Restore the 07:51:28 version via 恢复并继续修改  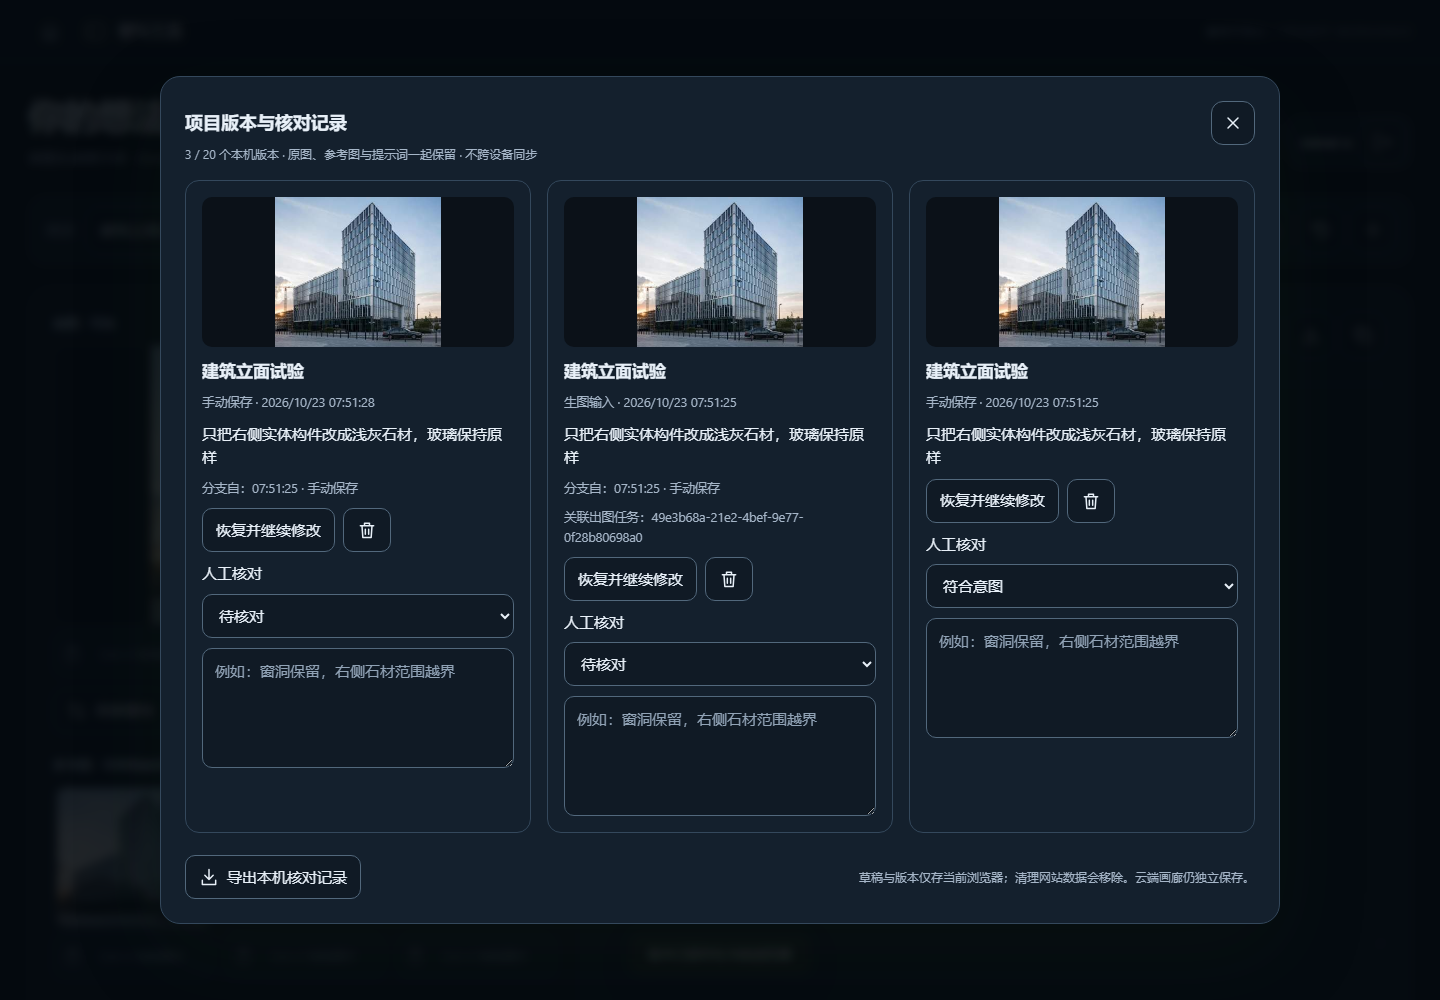pos(268,530)
